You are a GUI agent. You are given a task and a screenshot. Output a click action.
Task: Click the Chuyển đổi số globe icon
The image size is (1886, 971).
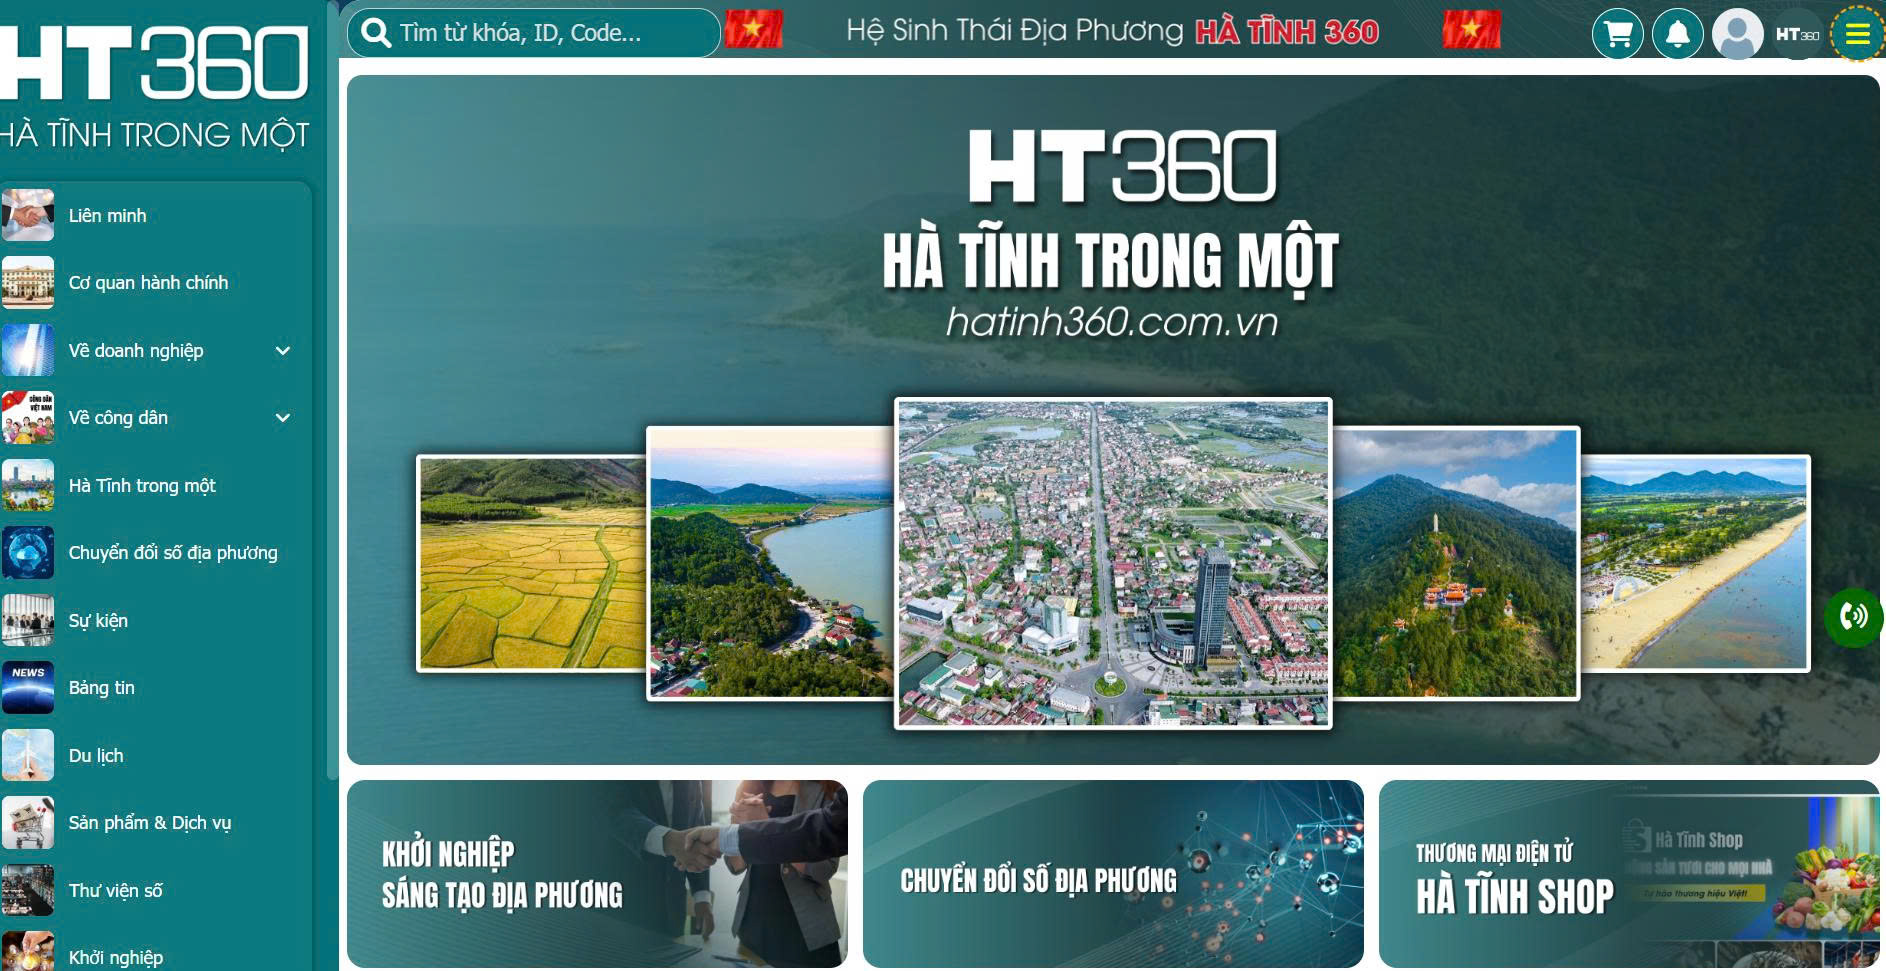coord(28,553)
